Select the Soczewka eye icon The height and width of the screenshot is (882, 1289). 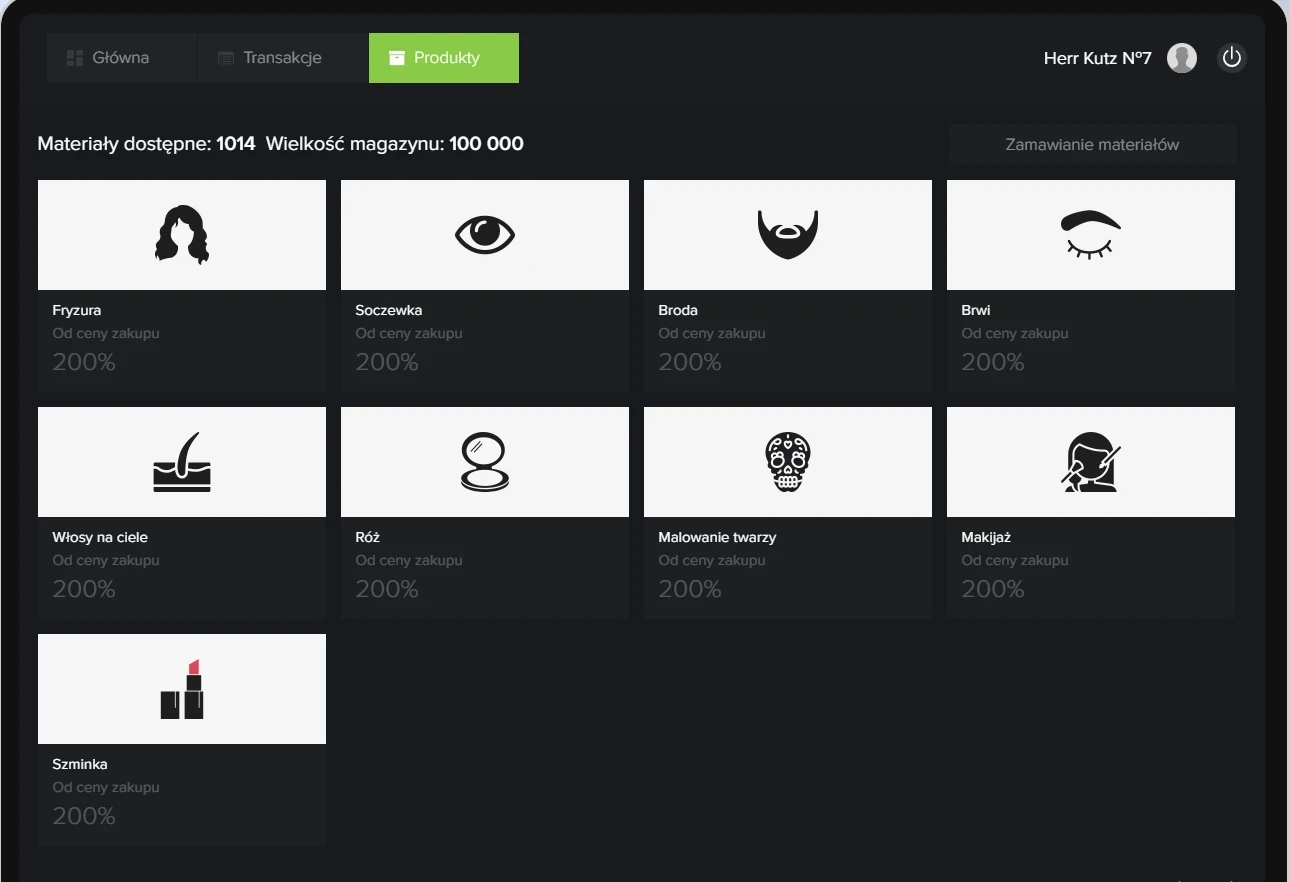484,235
